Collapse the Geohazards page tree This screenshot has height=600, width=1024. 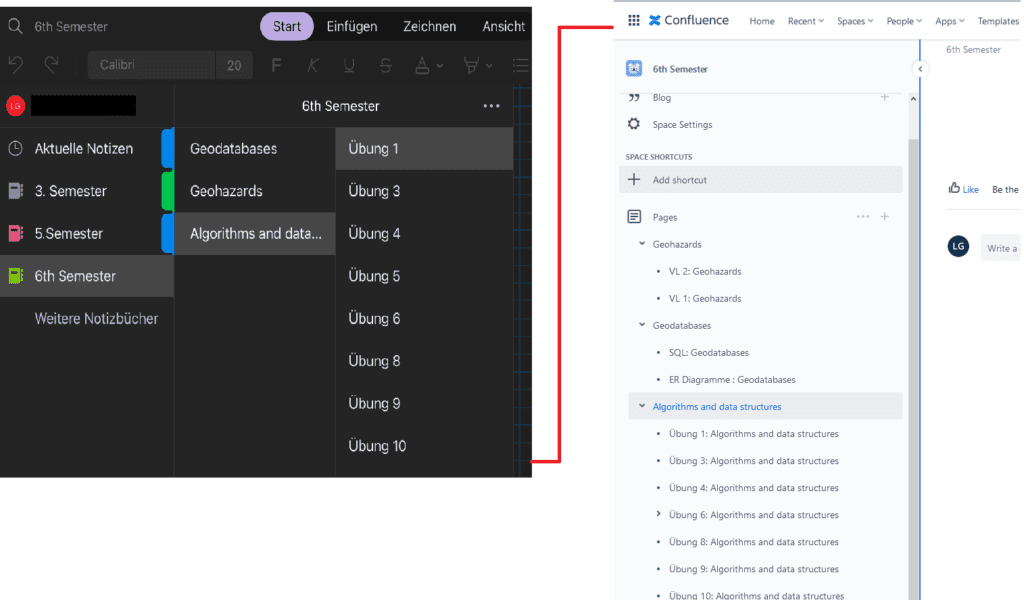(x=641, y=243)
